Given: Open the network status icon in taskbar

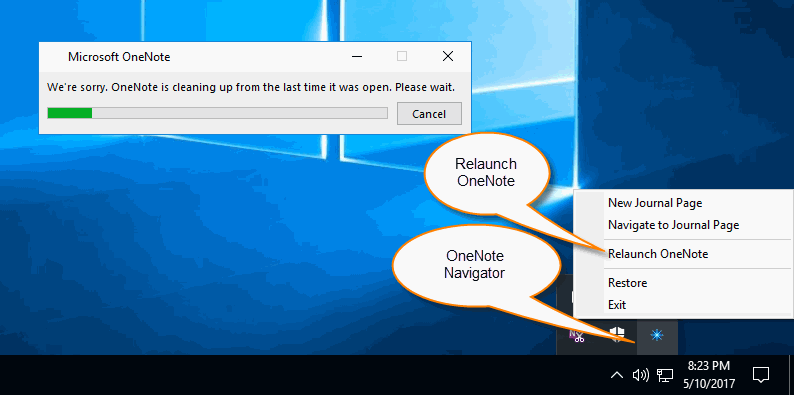Looking at the screenshot, I should pos(665,375).
